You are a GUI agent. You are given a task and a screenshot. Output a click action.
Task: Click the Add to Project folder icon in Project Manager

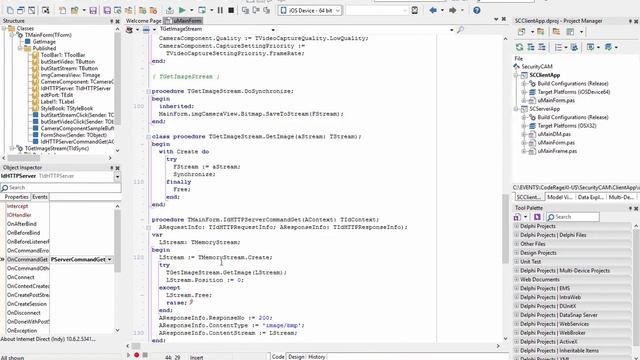point(541,31)
